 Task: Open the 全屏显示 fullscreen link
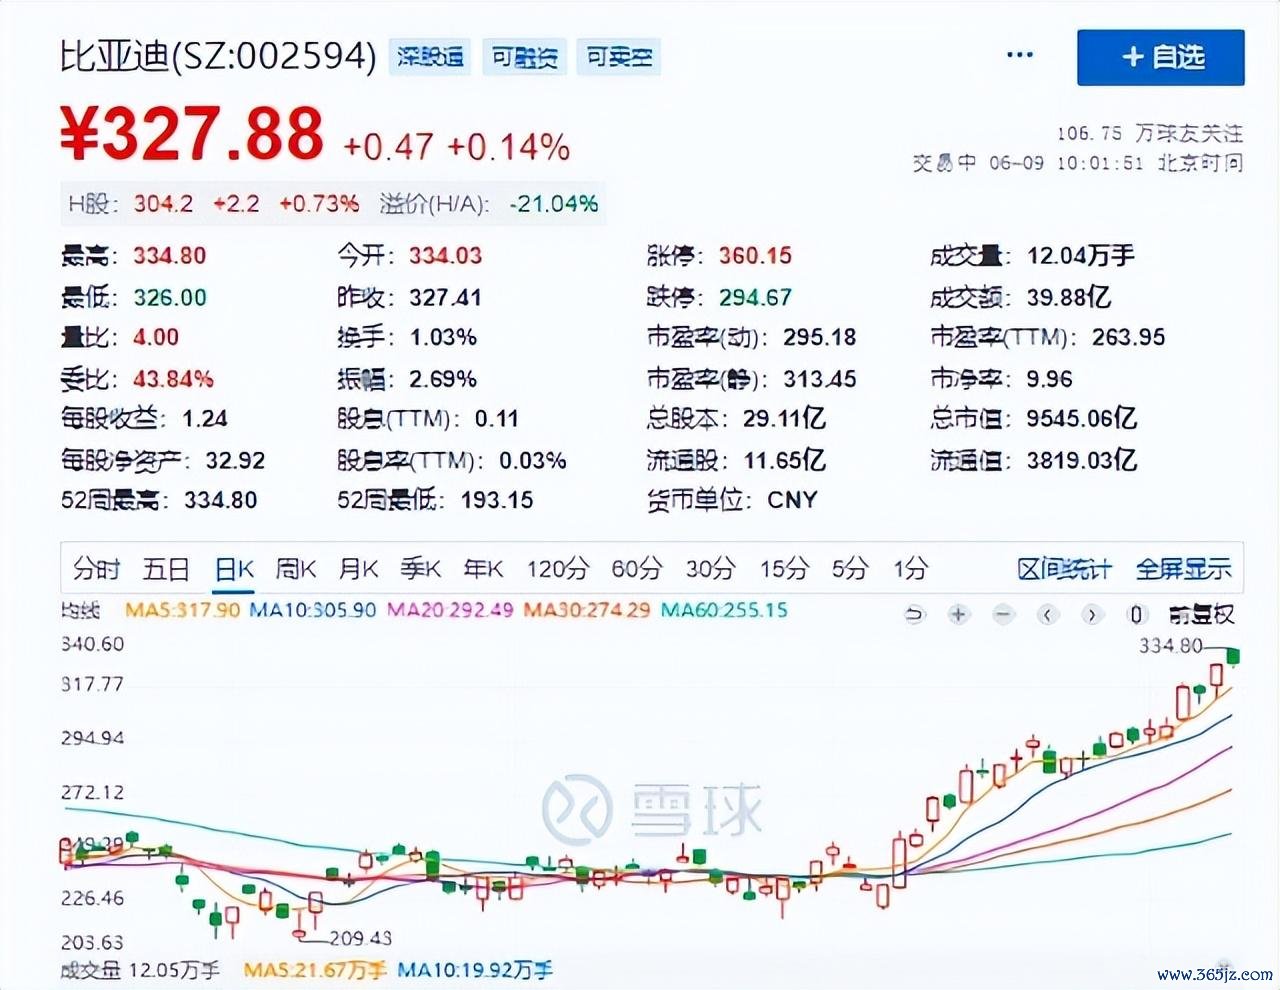tap(1183, 569)
